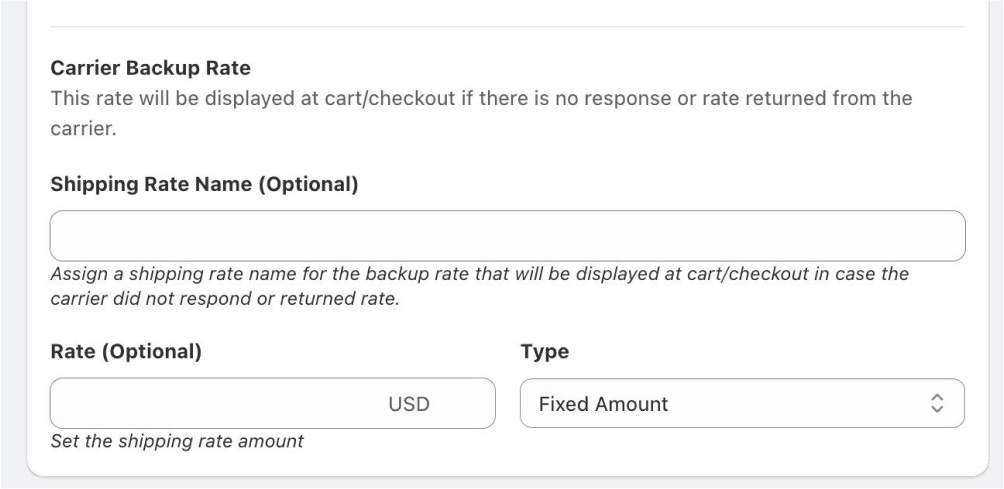The width and height of the screenshot is (1004, 489).
Task: Click the "Set the shipping rate amount" hint
Action: (177, 441)
